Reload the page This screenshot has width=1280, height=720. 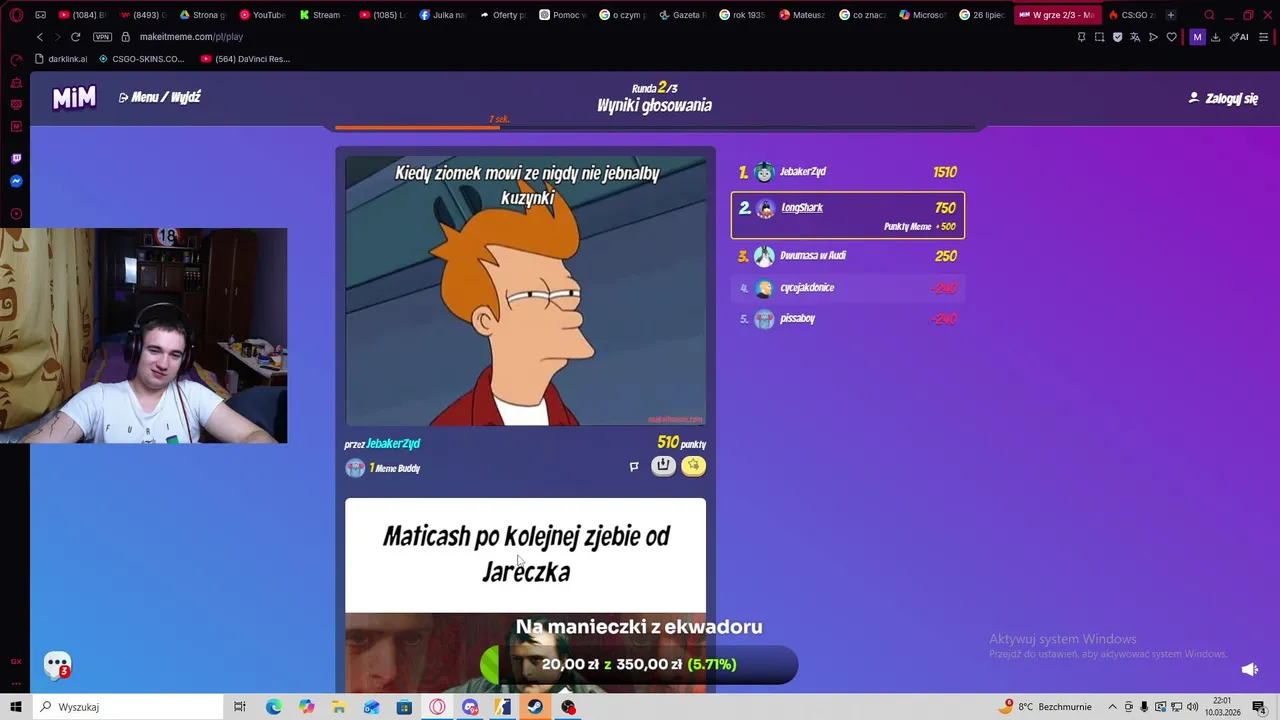75,37
